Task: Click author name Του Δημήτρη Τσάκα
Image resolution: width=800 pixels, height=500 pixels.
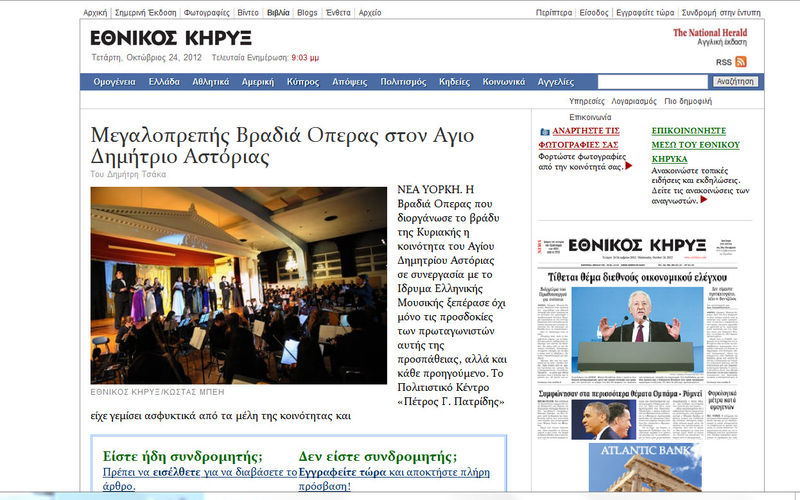Action: (x=128, y=174)
